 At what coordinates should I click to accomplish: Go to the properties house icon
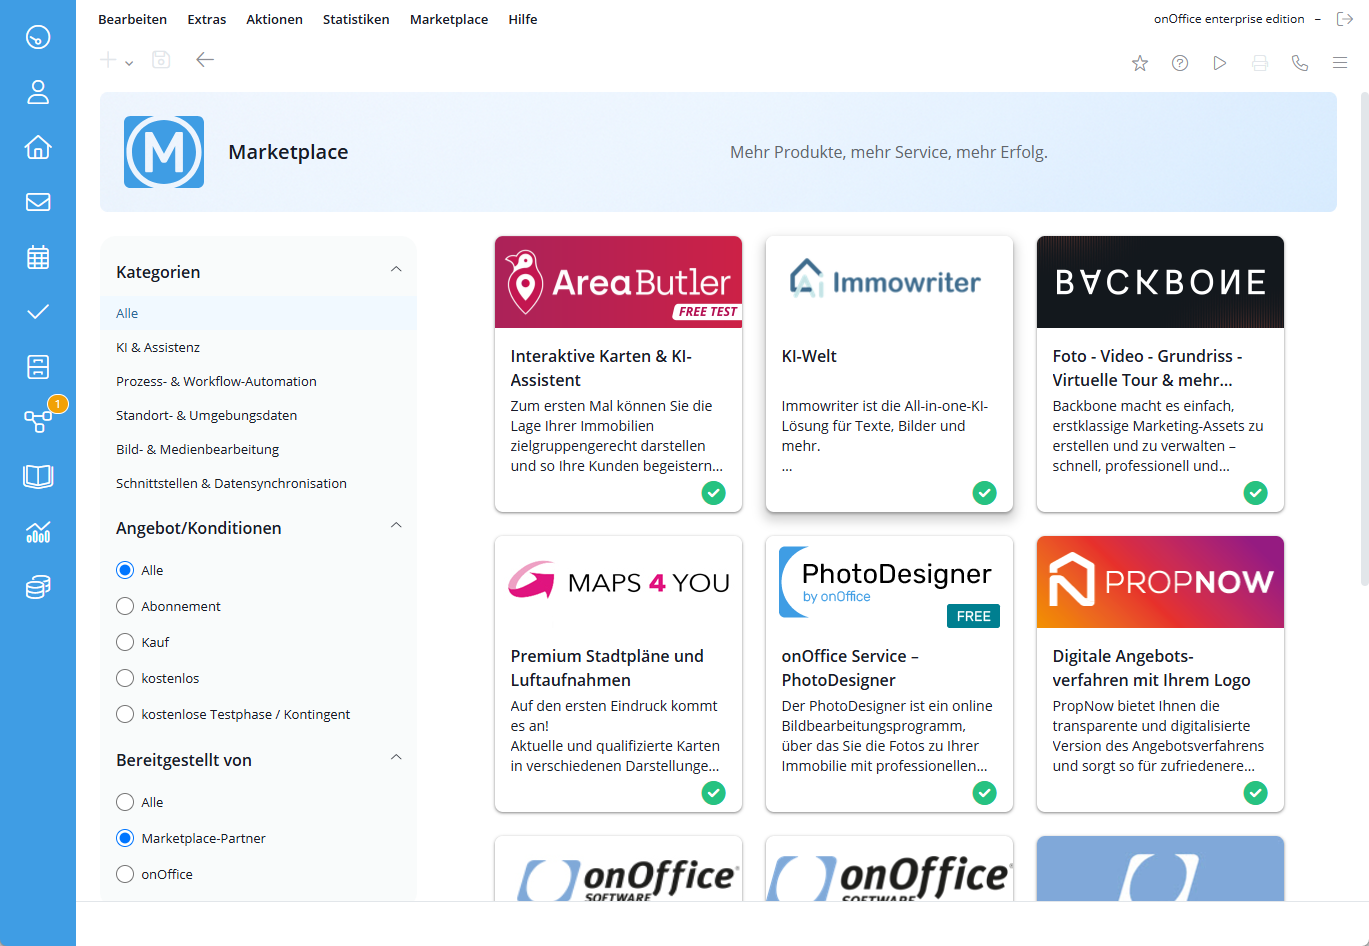point(38,147)
